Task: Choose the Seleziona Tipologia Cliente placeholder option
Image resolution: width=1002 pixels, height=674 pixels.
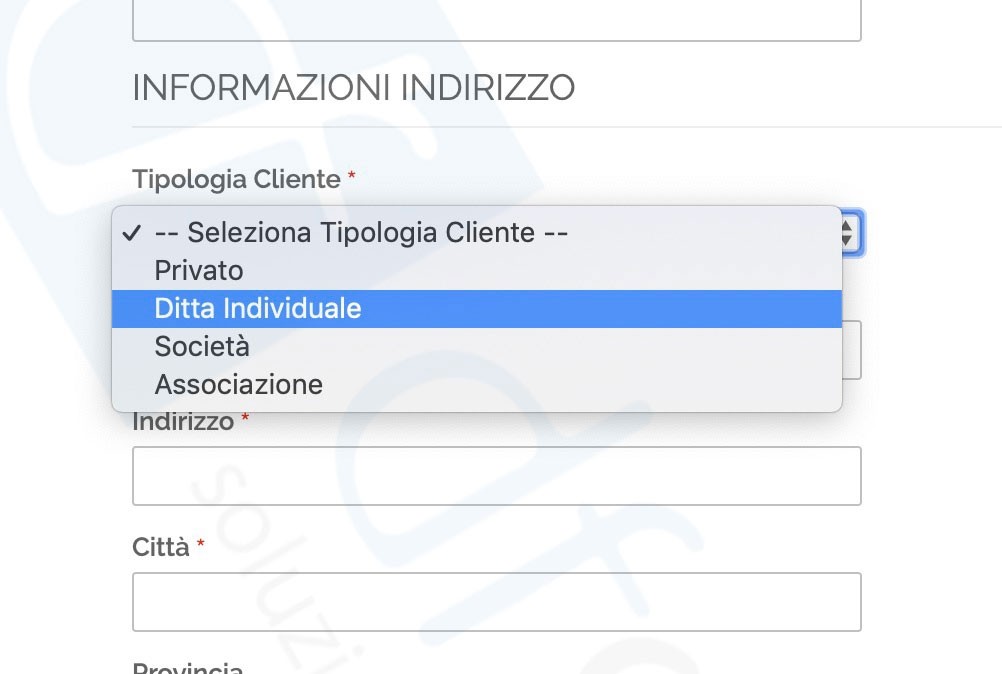Action: (477, 233)
